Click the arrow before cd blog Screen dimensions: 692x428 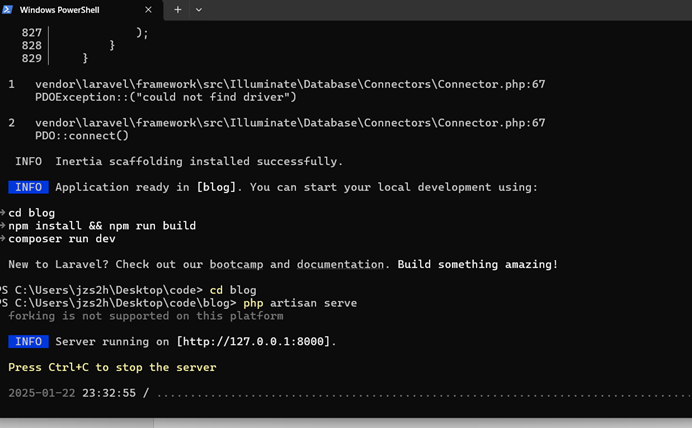[3, 213]
